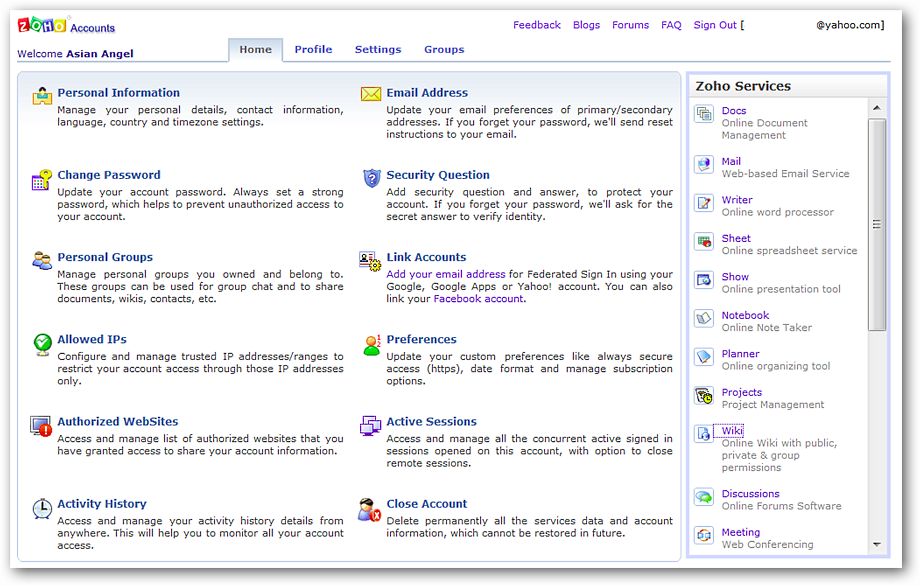
Task: Open the Blogs link
Action: (586, 25)
